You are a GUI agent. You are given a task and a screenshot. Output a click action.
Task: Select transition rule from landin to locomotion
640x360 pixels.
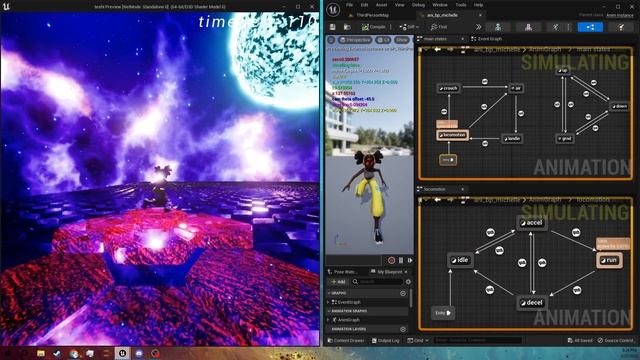(x=484, y=143)
